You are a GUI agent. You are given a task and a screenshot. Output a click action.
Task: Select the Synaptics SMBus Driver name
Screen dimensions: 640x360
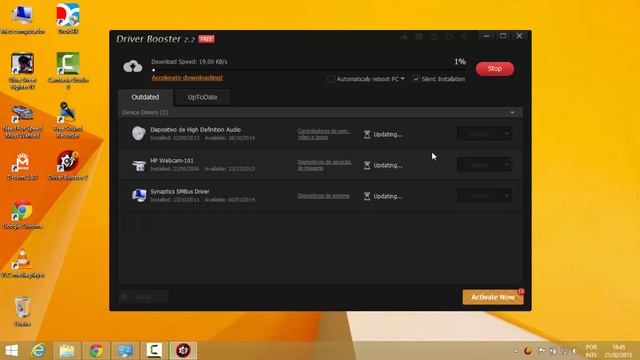(180, 191)
